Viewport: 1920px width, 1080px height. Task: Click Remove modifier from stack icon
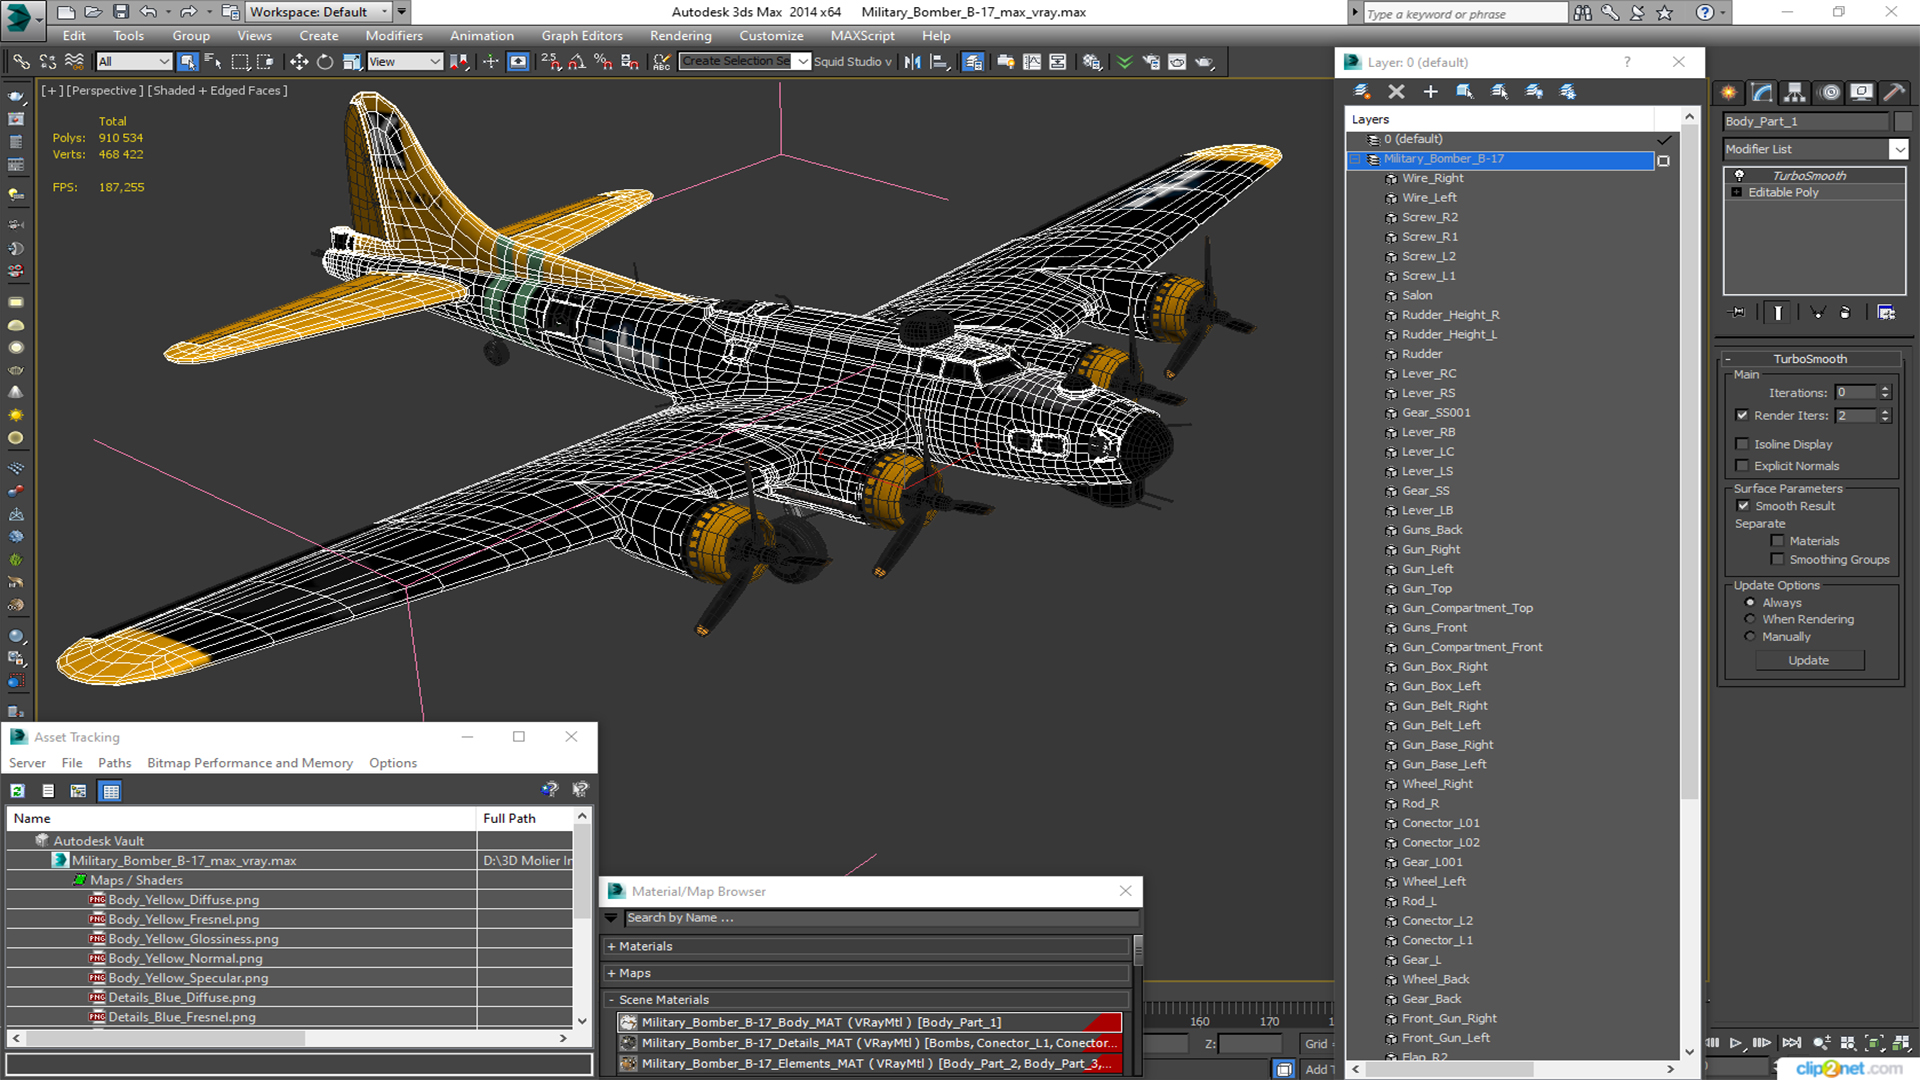[x=1845, y=313]
